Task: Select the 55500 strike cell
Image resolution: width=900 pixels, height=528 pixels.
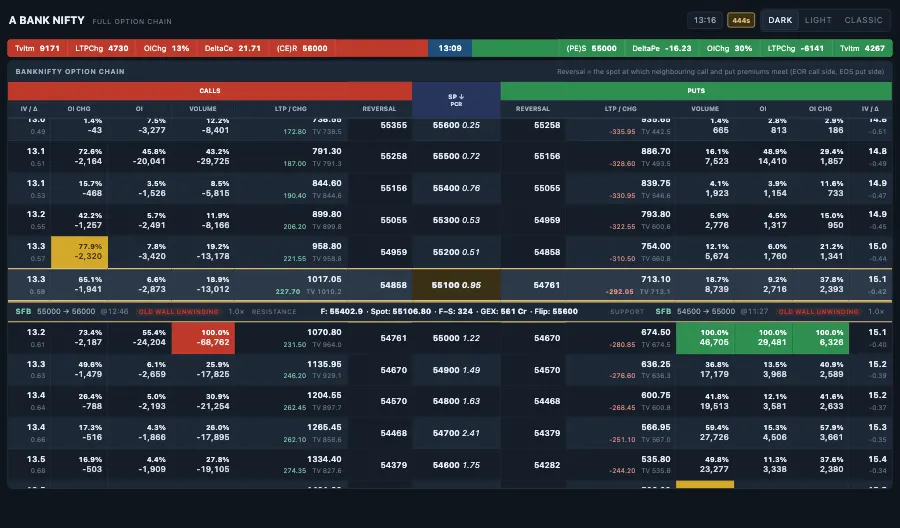Action: tap(456, 156)
